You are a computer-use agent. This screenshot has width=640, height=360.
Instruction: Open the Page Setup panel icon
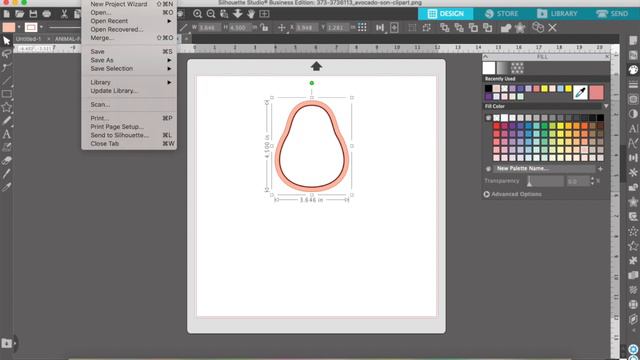(x=633, y=40)
